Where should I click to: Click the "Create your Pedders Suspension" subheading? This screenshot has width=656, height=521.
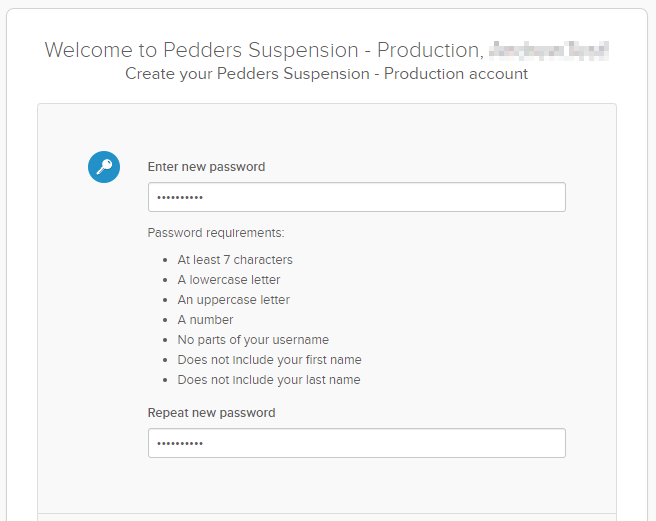coord(327,74)
